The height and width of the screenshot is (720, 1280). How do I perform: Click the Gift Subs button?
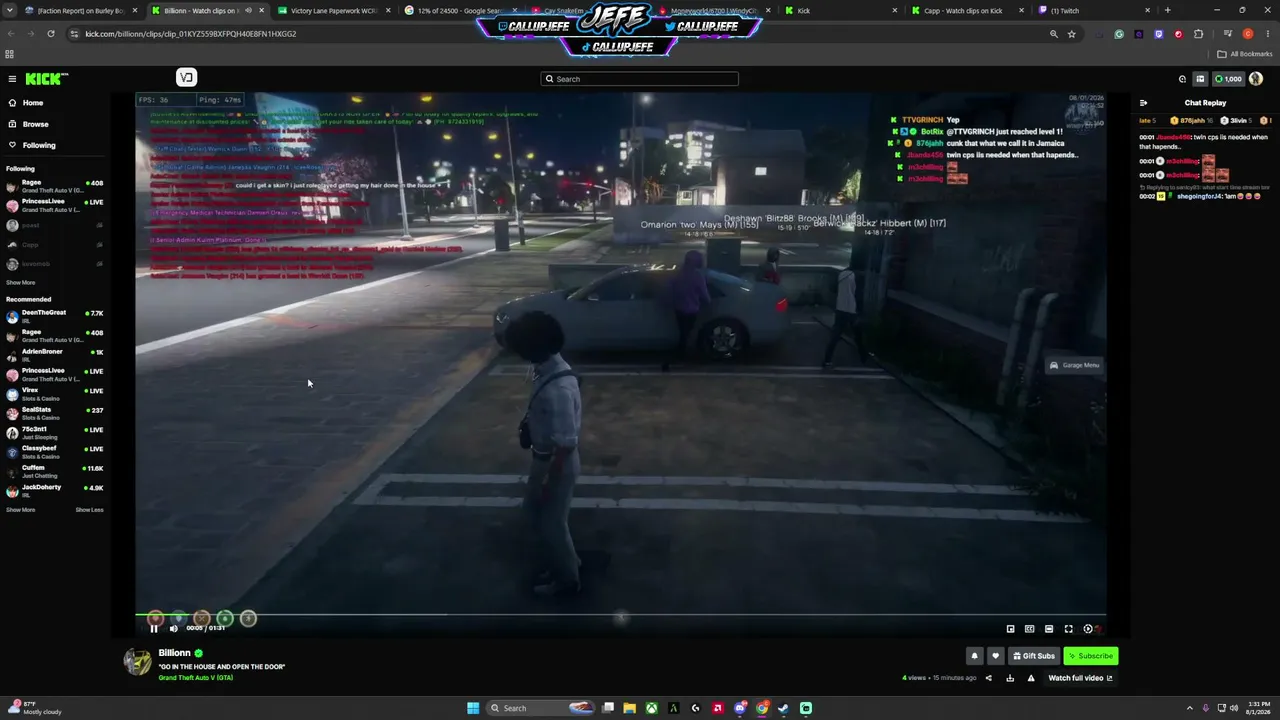[x=1034, y=656]
